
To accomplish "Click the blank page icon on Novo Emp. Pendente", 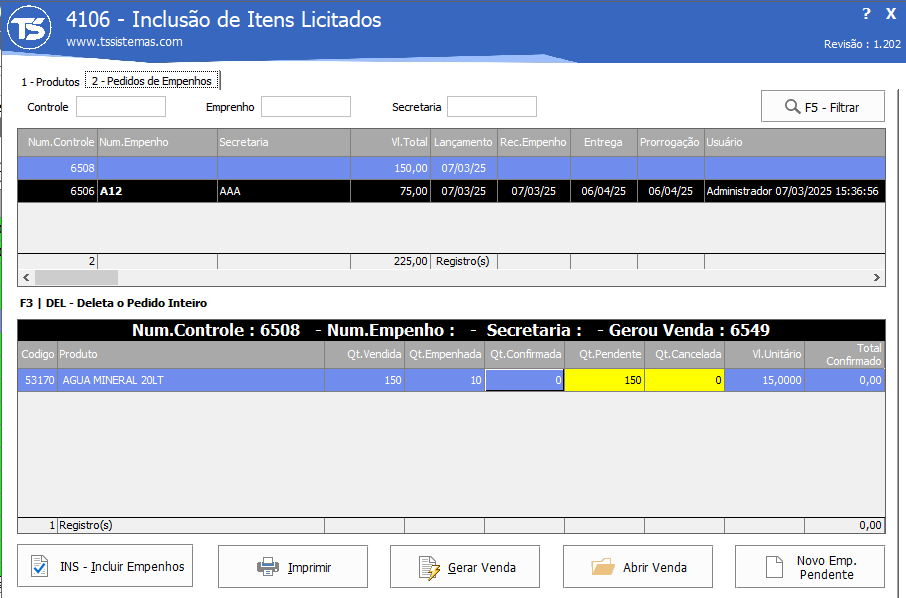I will (x=774, y=567).
